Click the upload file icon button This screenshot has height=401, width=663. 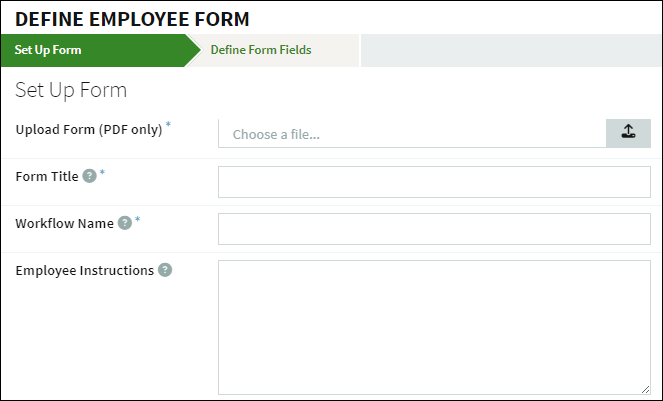628,133
